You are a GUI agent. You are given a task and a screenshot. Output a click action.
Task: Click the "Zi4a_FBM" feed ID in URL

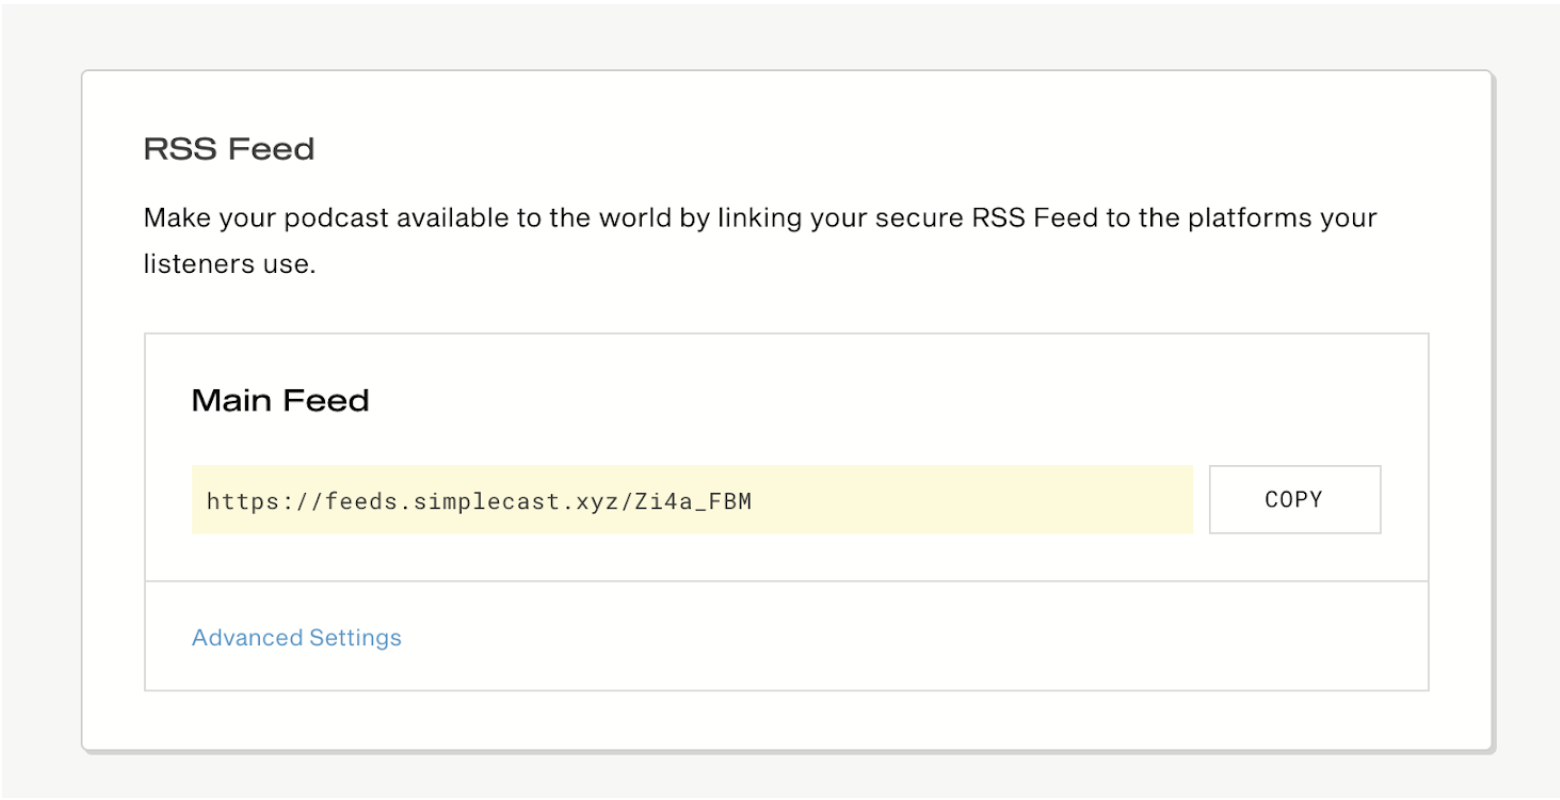(x=693, y=500)
